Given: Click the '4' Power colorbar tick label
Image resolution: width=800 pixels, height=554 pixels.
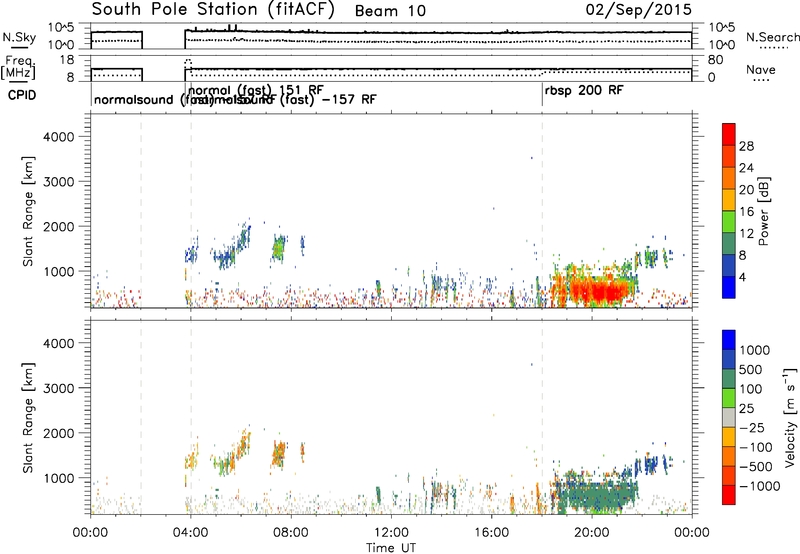Looking at the screenshot, I should point(743,277).
